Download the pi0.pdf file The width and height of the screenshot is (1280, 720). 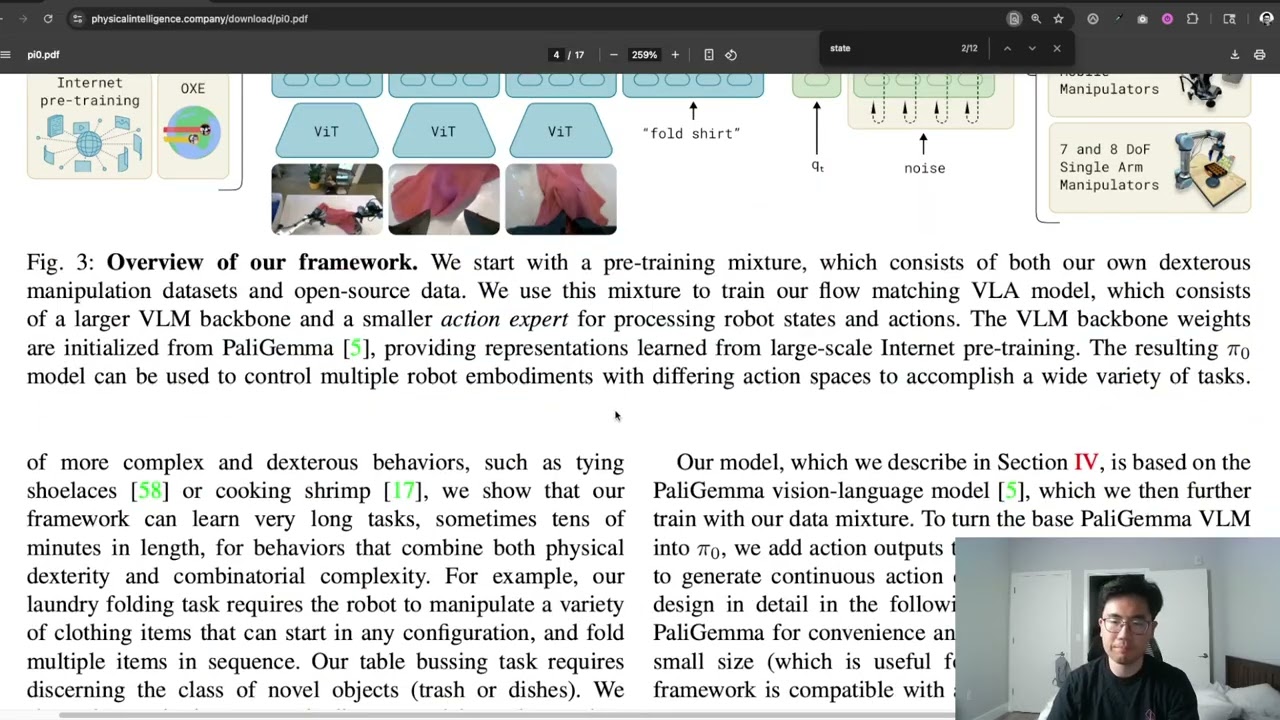pyautogui.click(x=1235, y=55)
